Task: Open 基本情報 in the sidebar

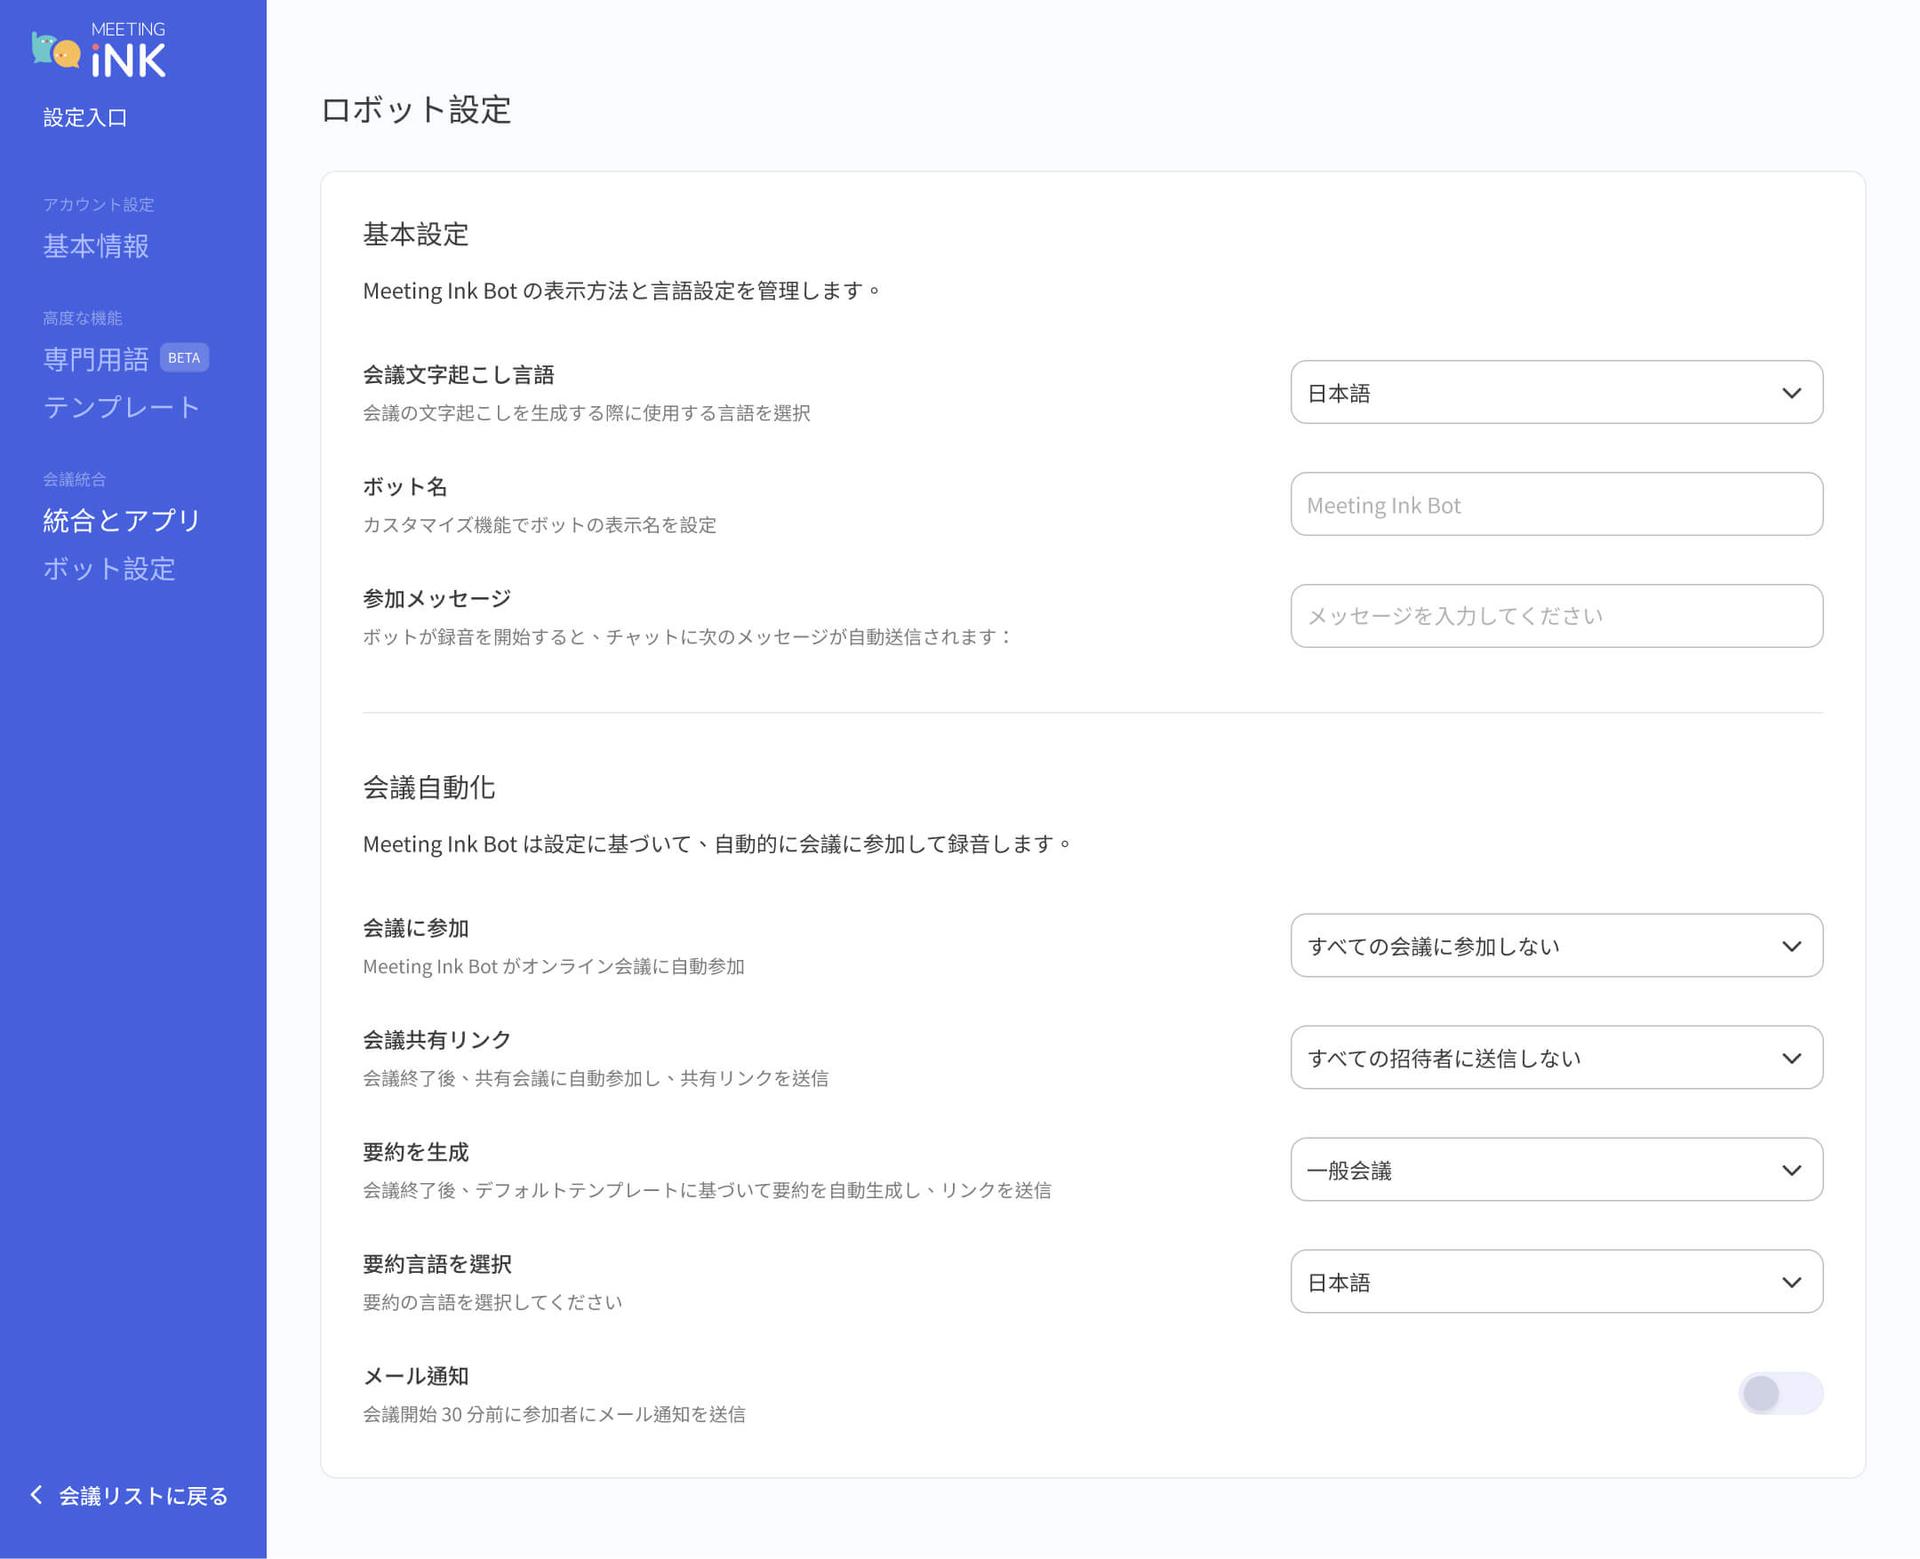Action: coord(96,246)
